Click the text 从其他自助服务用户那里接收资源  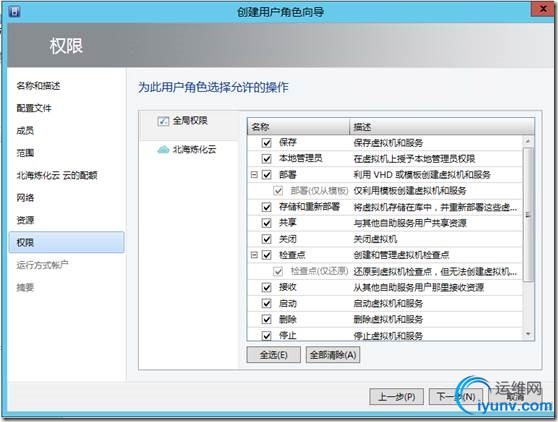(418, 288)
